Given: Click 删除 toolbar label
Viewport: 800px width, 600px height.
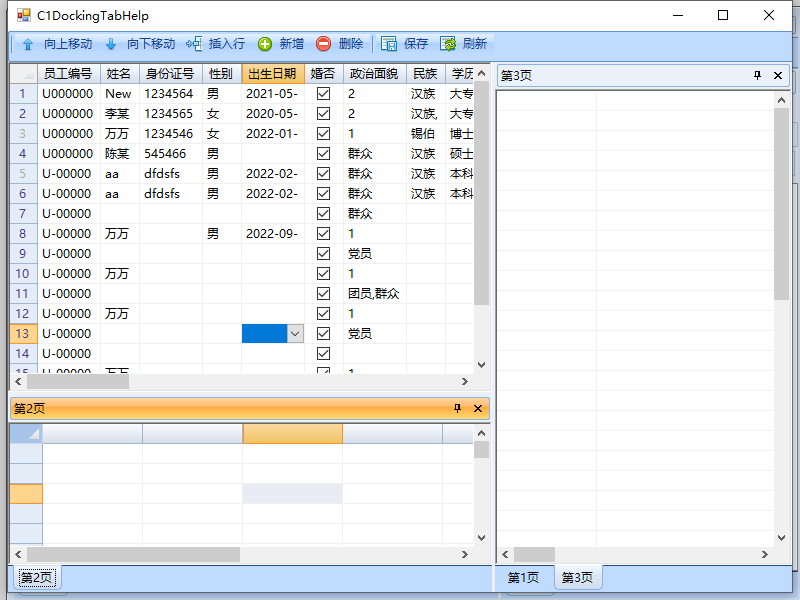Looking at the screenshot, I should point(351,44).
